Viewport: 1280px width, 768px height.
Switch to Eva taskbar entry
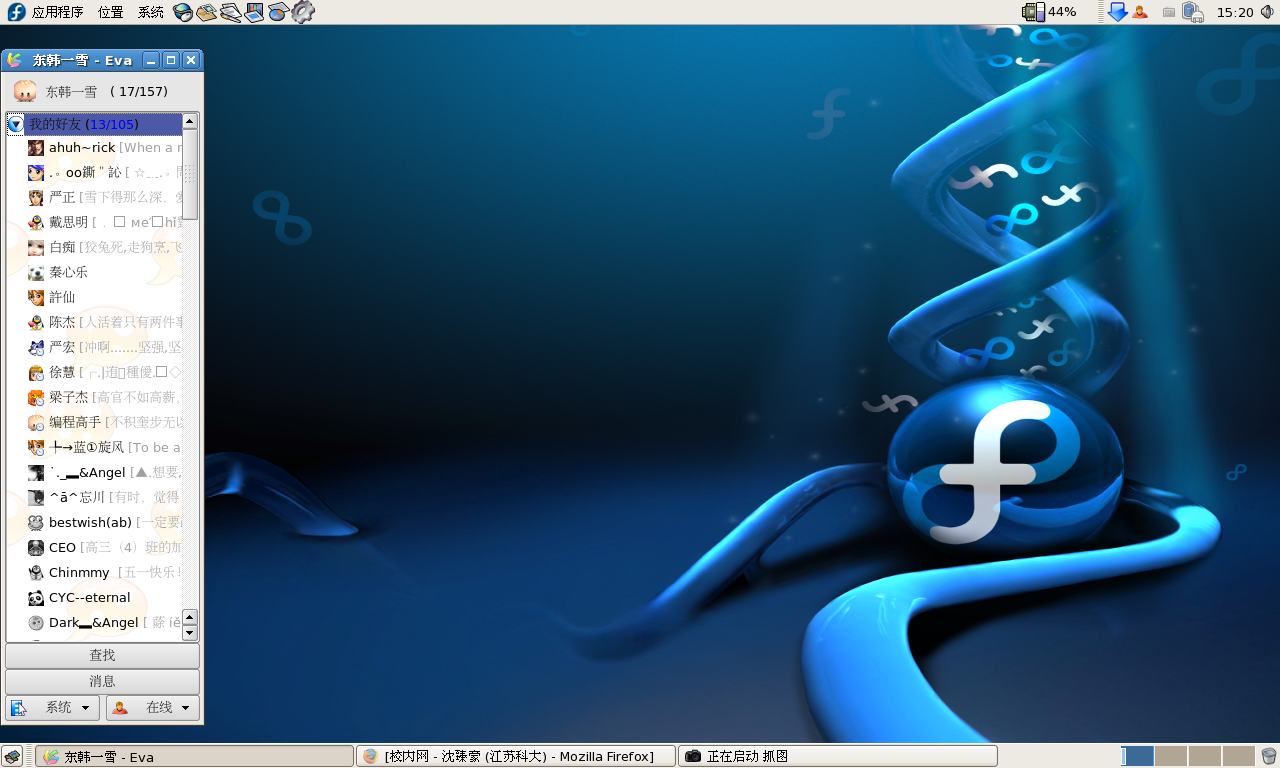[195, 756]
